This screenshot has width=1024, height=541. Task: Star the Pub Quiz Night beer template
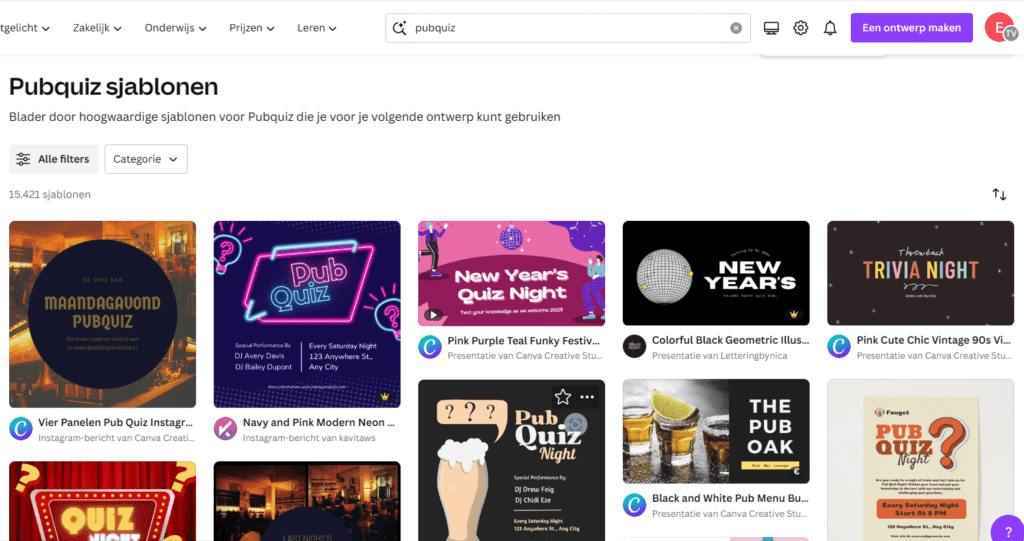click(x=562, y=397)
